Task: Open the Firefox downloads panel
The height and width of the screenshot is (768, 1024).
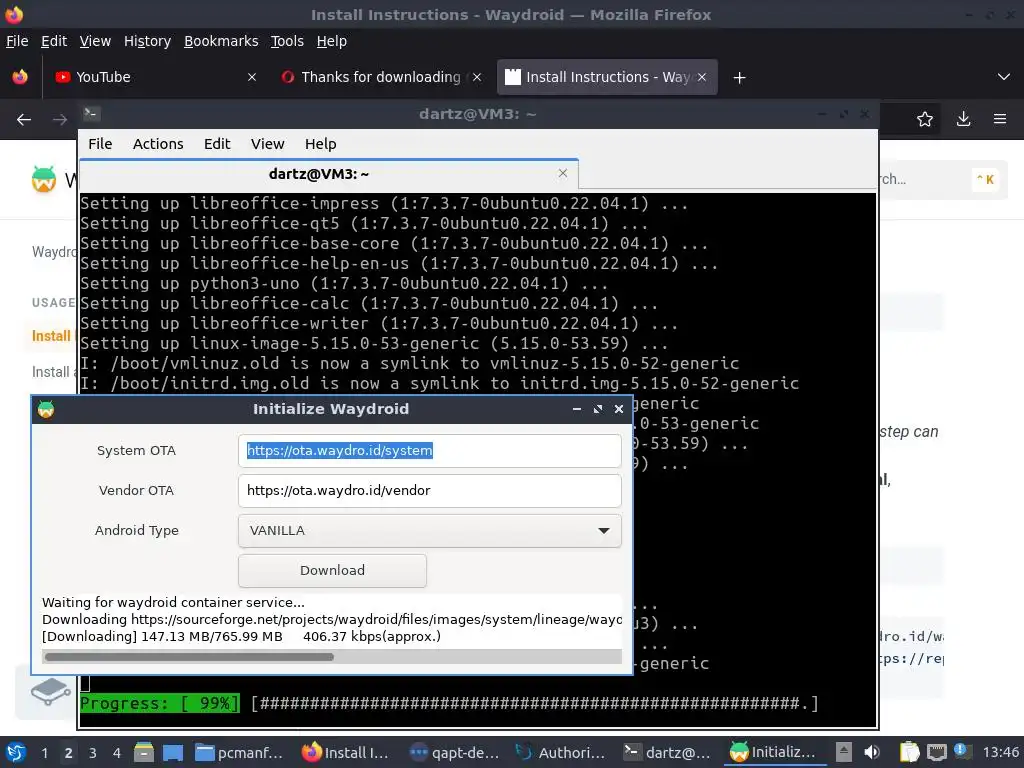Action: point(963,119)
